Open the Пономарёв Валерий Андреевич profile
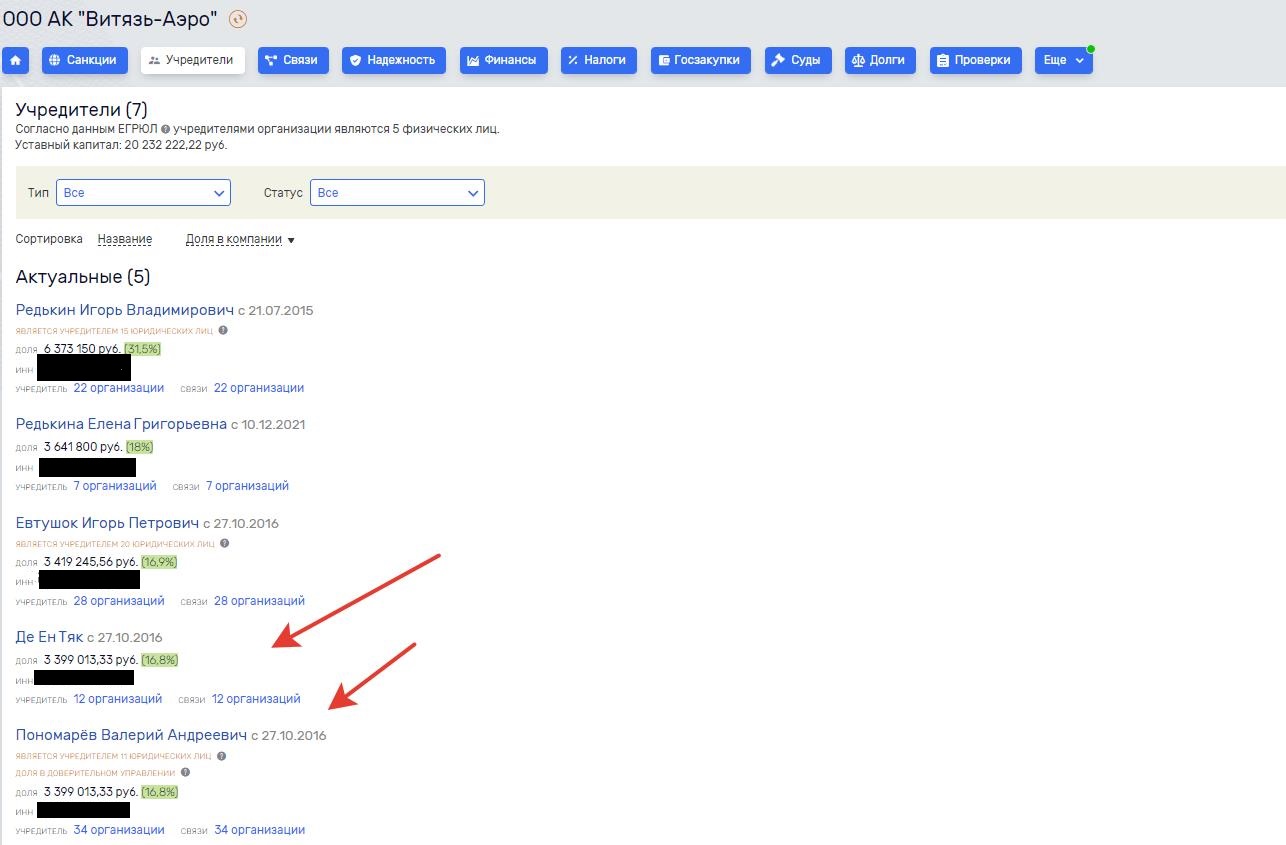Screen dimensions: 1286x845 coord(131,735)
